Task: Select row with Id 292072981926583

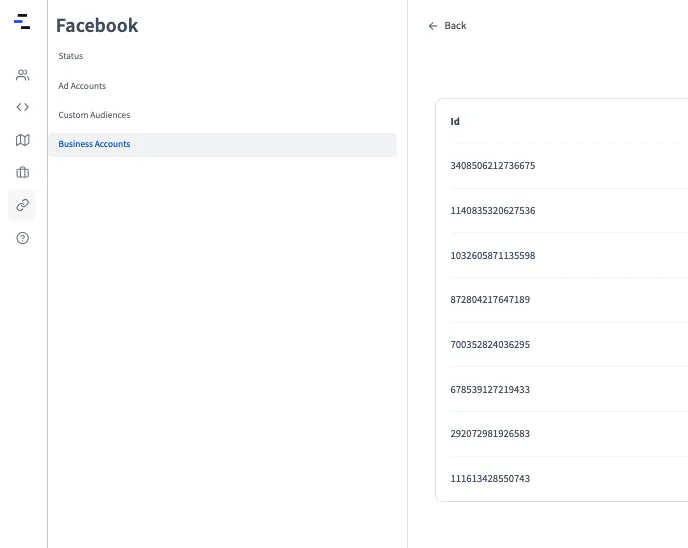Action: tap(569, 434)
